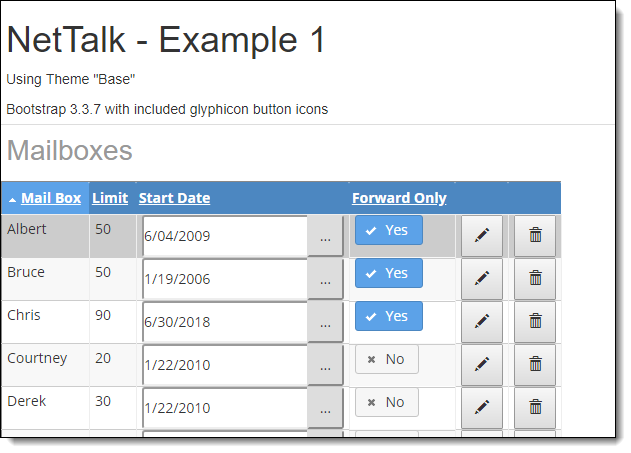Screen dimensions: 631x453
Task: Sort by the Limit column header
Action: coord(110,198)
